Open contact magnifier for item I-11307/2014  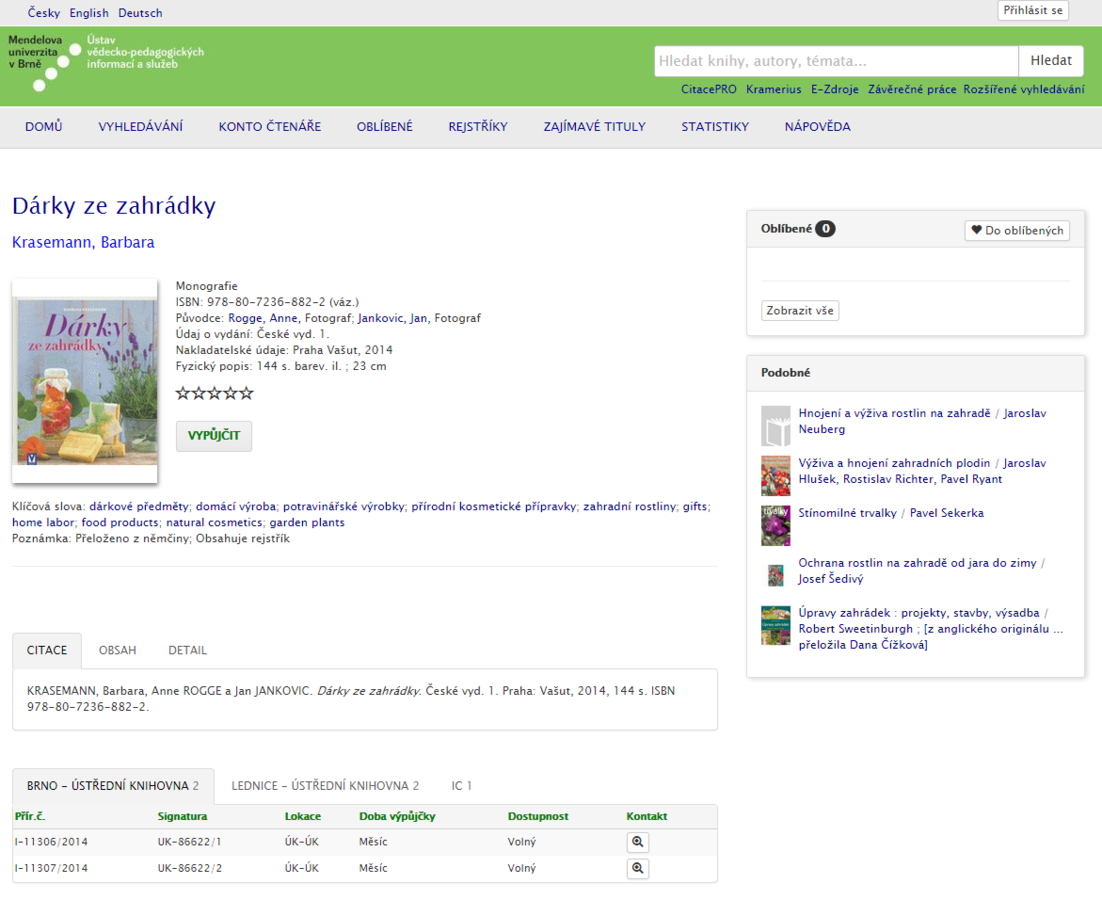[x=637, y=868]
